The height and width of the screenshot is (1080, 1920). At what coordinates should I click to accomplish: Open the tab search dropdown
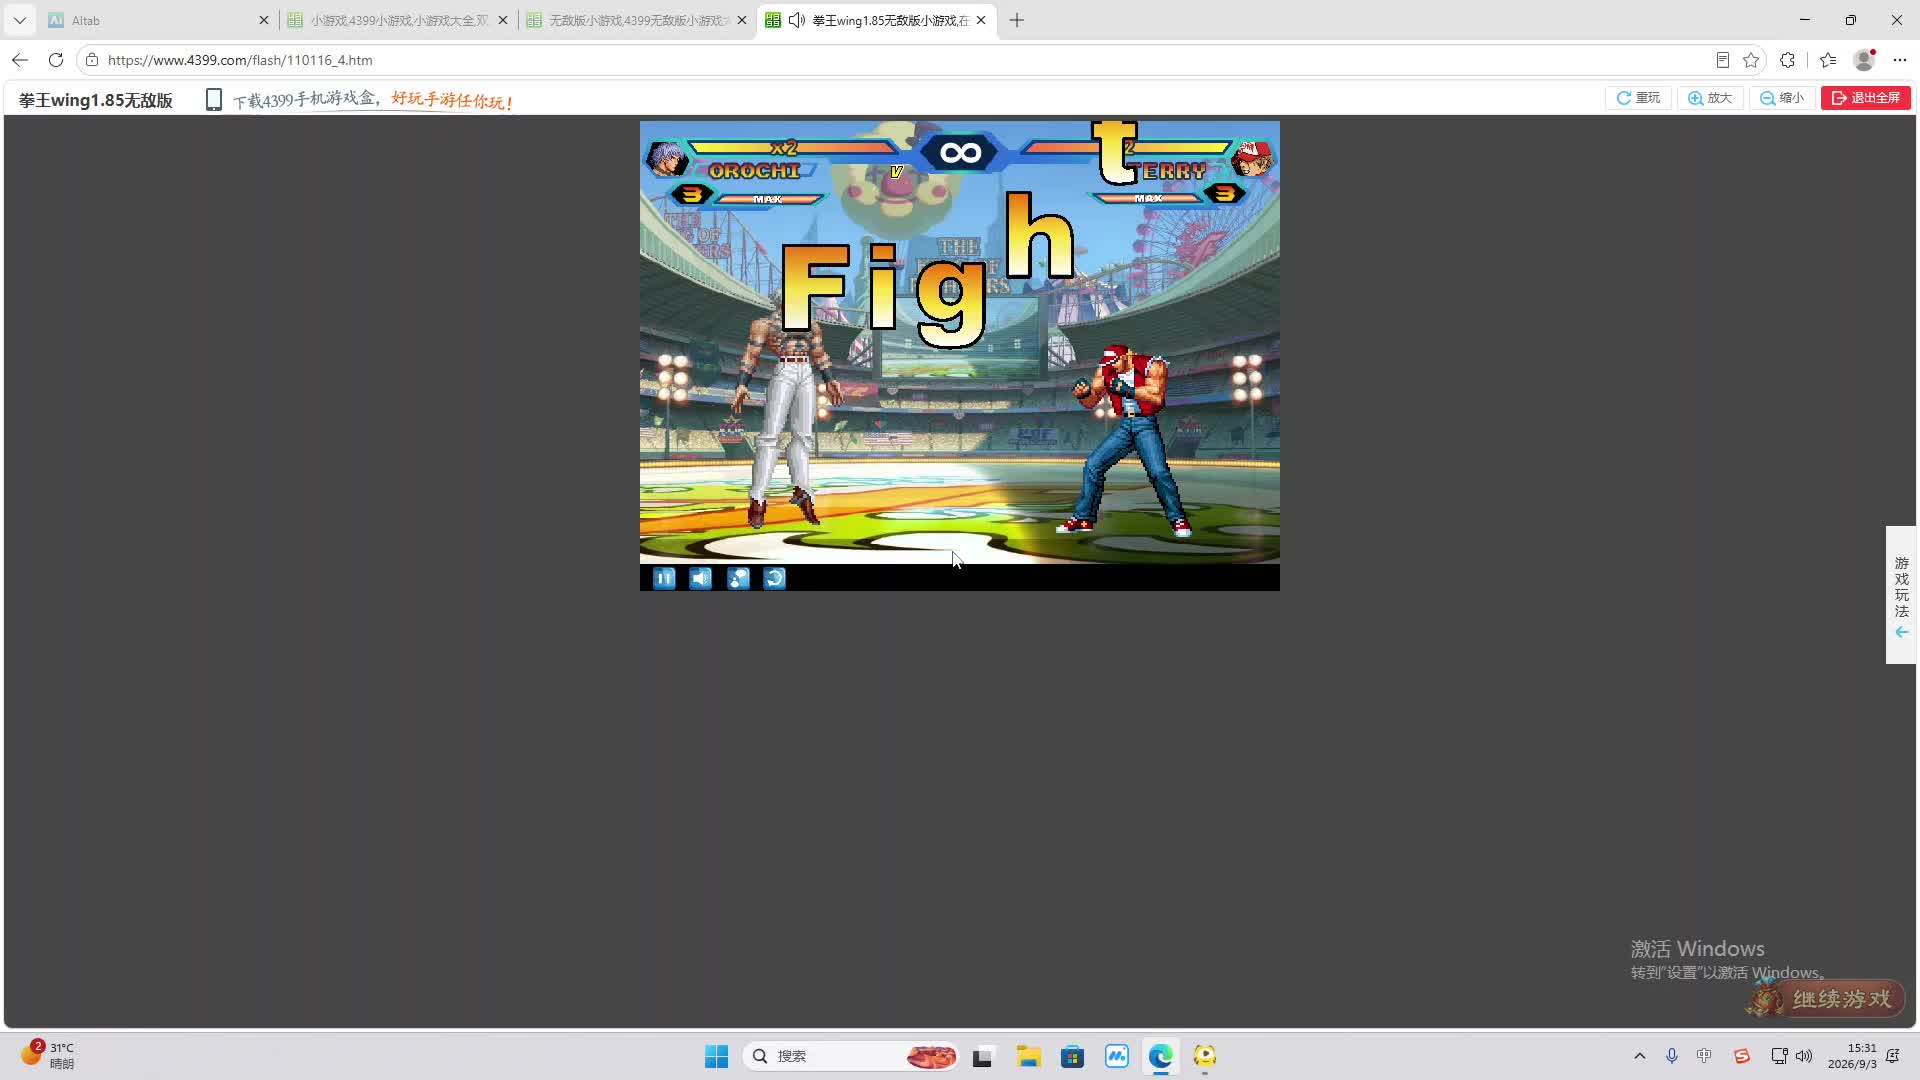point(20,20)
